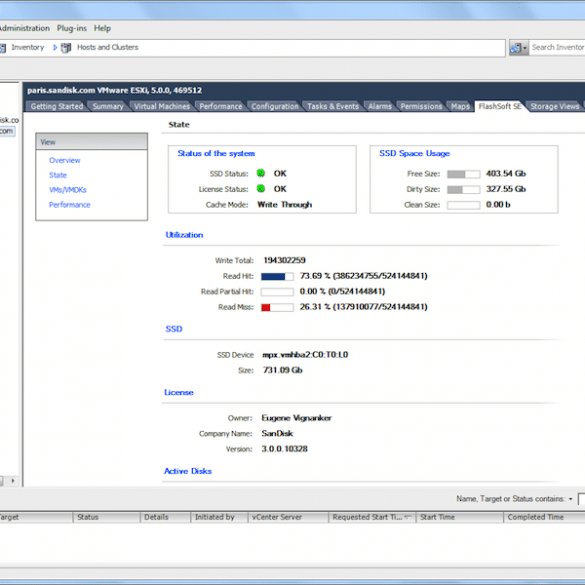Open the VMs/VMDKs link
Viewport: 585px width, 585px height.
click(68, 190)
